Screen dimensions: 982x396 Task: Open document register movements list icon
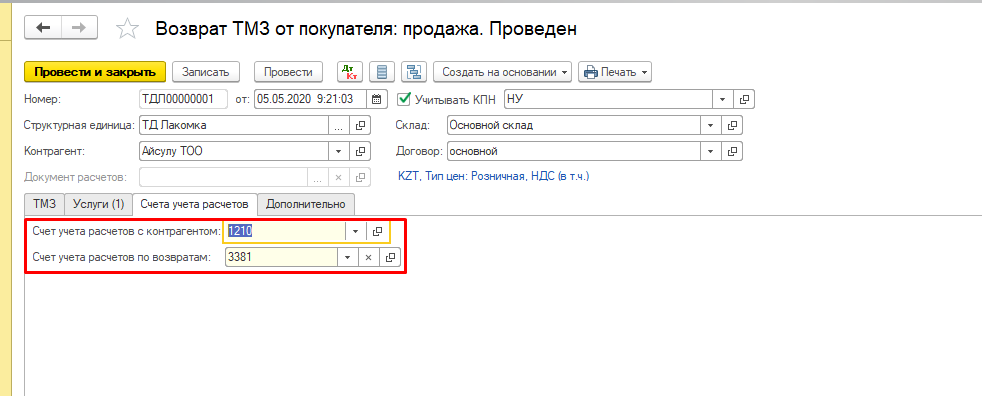[x=381, y=71]
